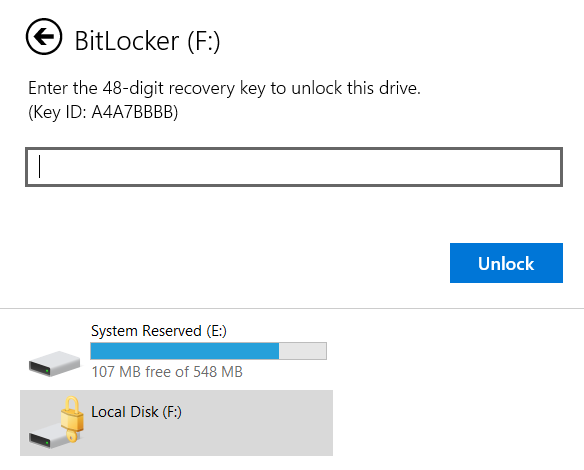Click the System Reserved (E:) label

coord(159,331)
